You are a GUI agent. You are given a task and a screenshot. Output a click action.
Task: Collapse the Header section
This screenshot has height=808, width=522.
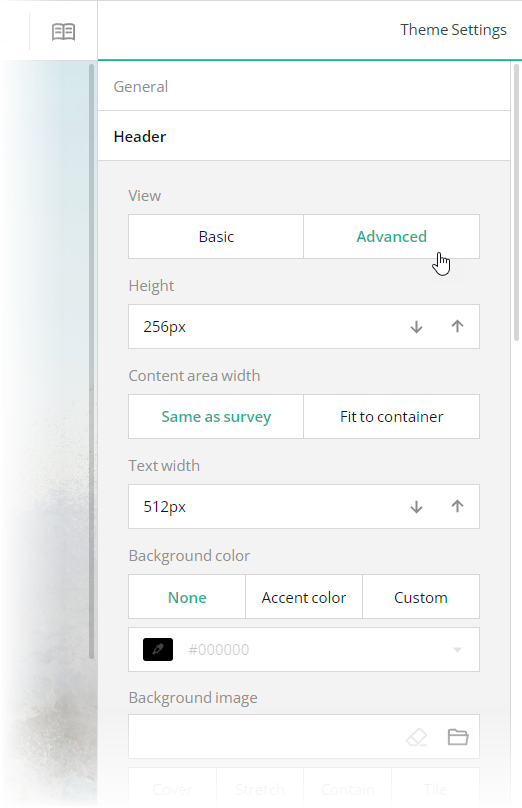304,136
